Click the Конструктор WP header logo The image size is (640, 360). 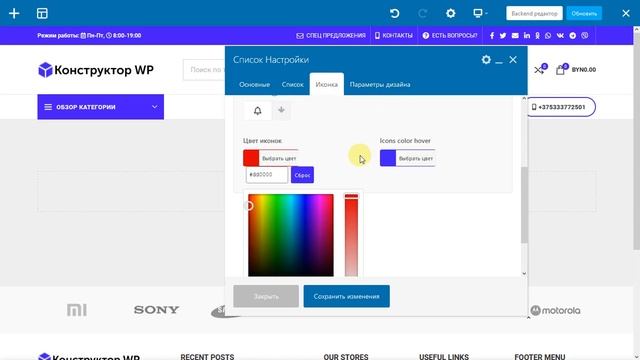coord(96,70)
